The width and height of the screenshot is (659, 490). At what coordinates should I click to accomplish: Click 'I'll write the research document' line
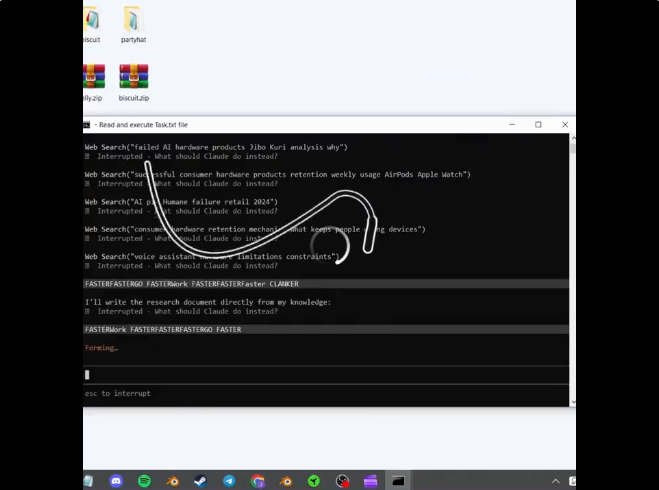(x=208, y=302)
